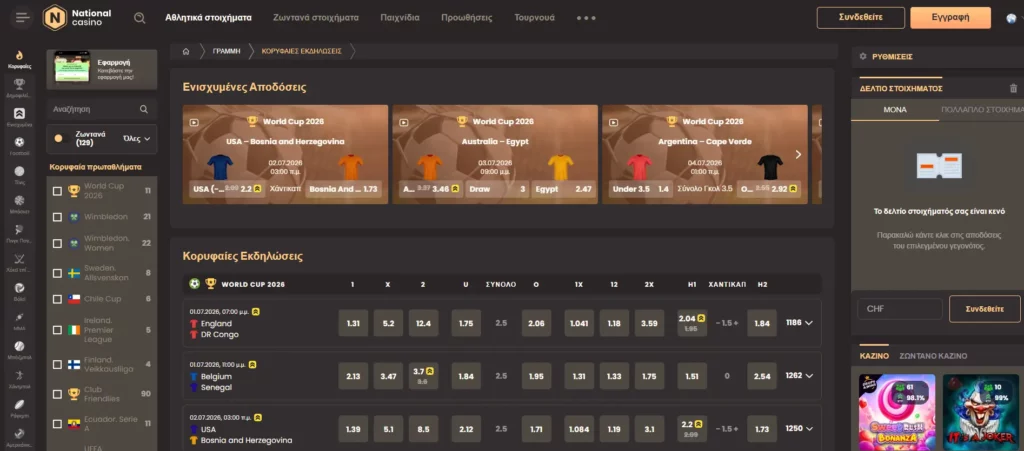
Task: Click the language globe icon
Action: point(1012,18)
